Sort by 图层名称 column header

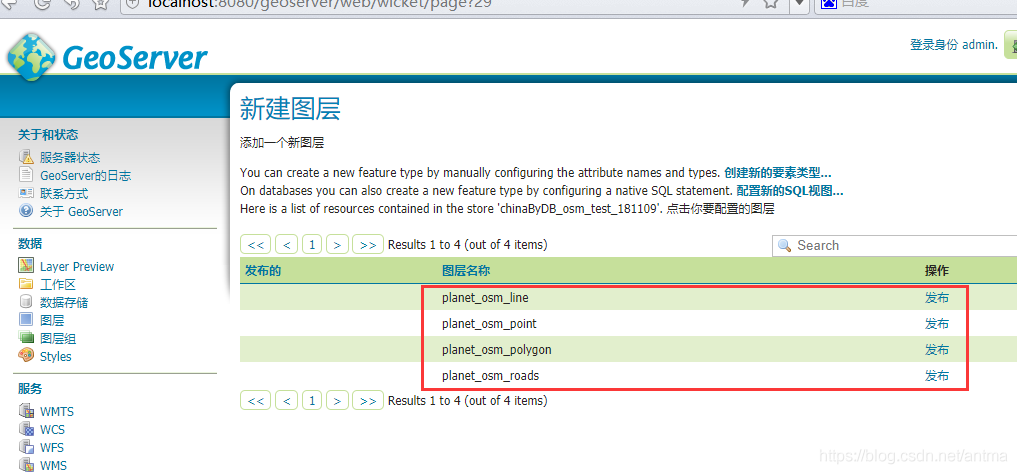coord(466,270)
